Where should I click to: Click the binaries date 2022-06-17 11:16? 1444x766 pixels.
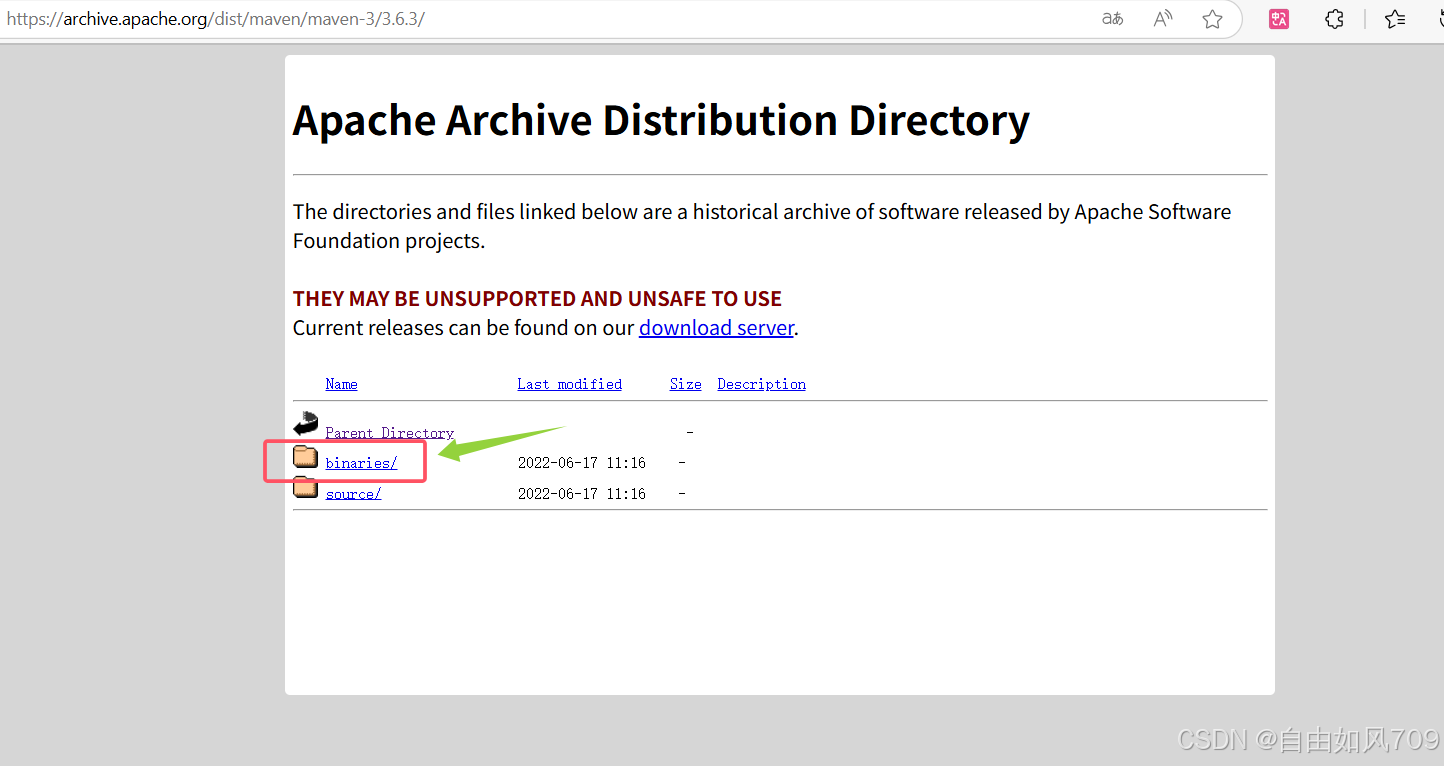click(581, 463)
